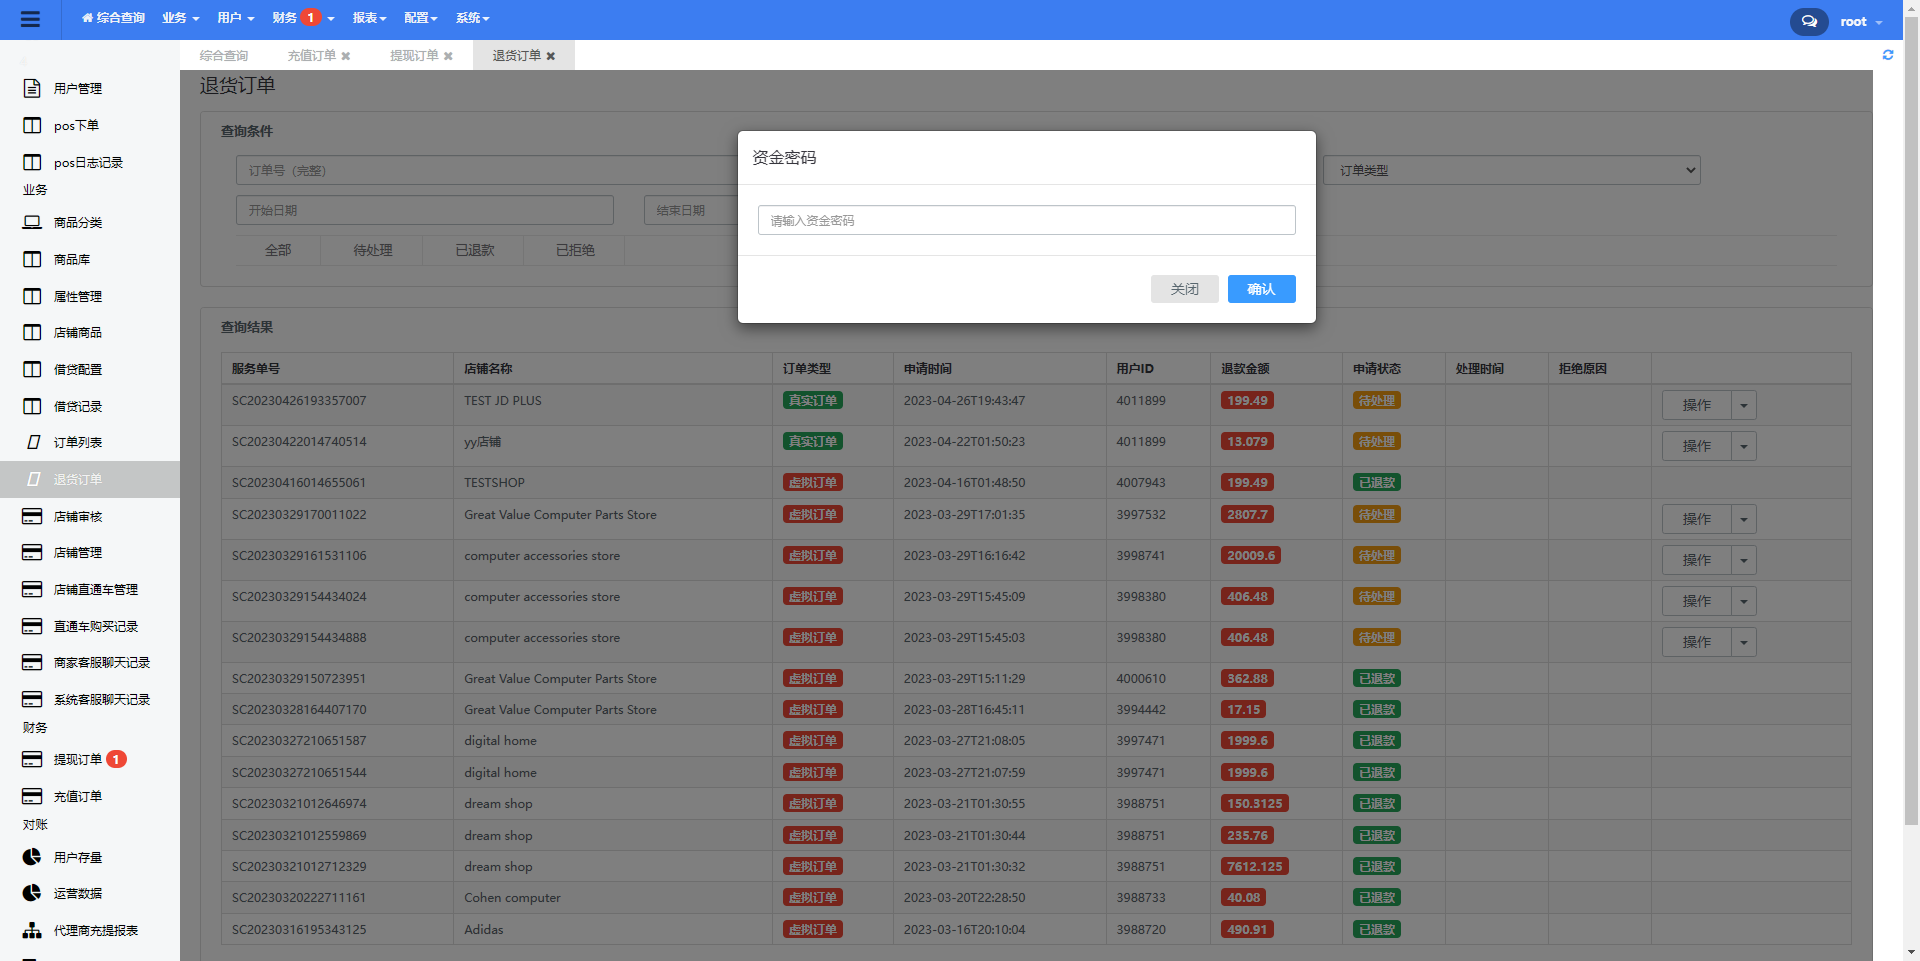The image size is (1920, 961).
Task: Click the 20009.6 refund amount badge
Action: pos(1251,556)
